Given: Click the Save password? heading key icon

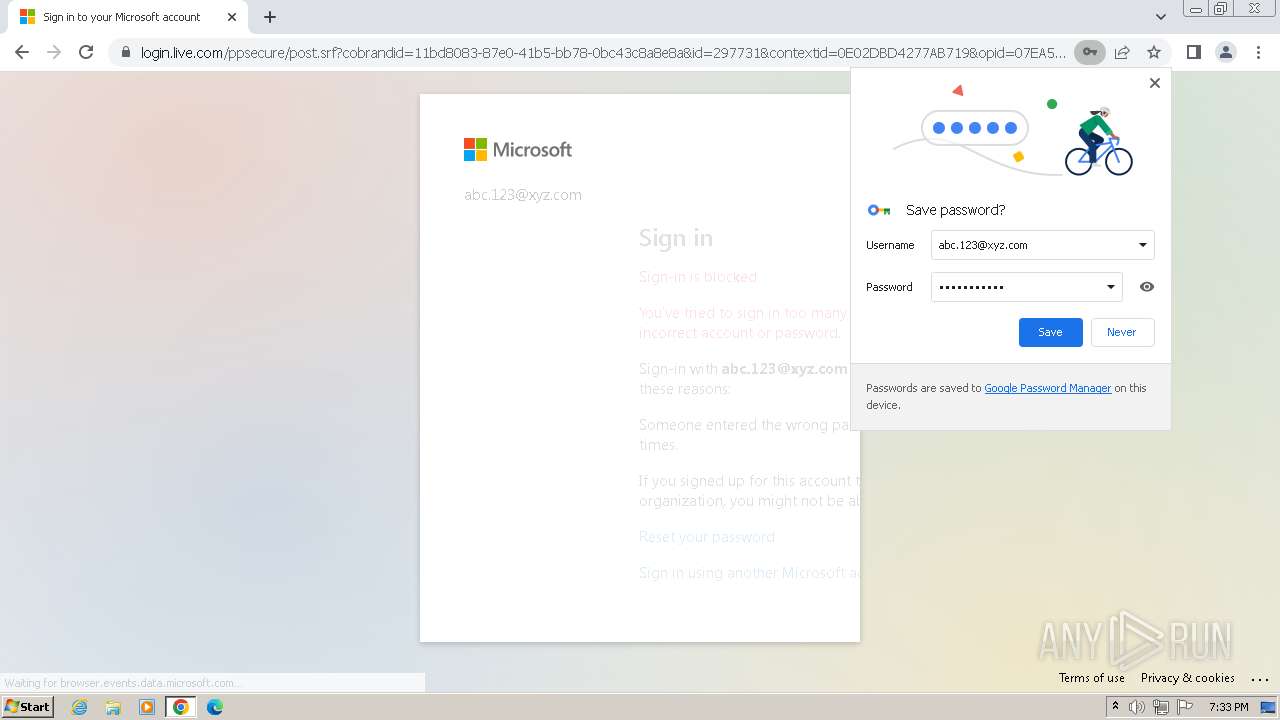Looking at the screenshot, I should 879,210.
